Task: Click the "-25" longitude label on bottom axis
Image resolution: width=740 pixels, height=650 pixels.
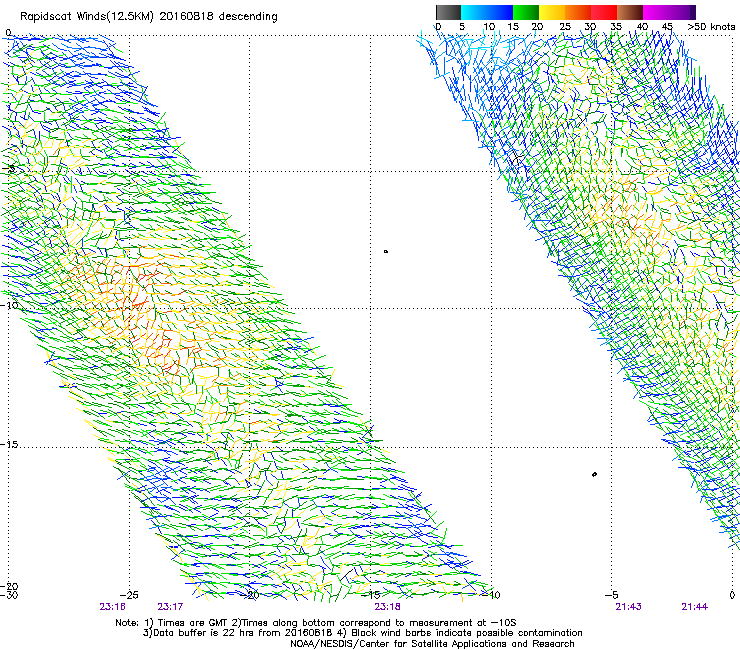Action: pyautogui.click(x=129, y=595)
